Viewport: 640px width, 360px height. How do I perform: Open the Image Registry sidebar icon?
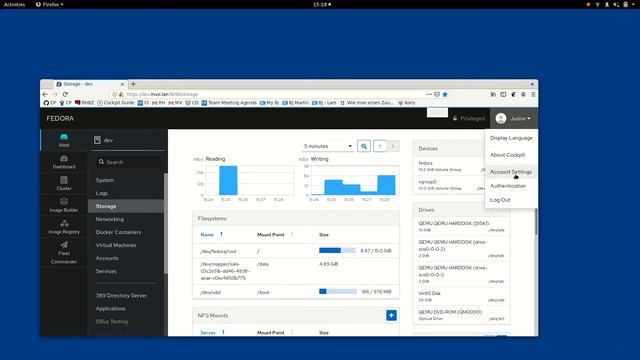pos(64,223)
